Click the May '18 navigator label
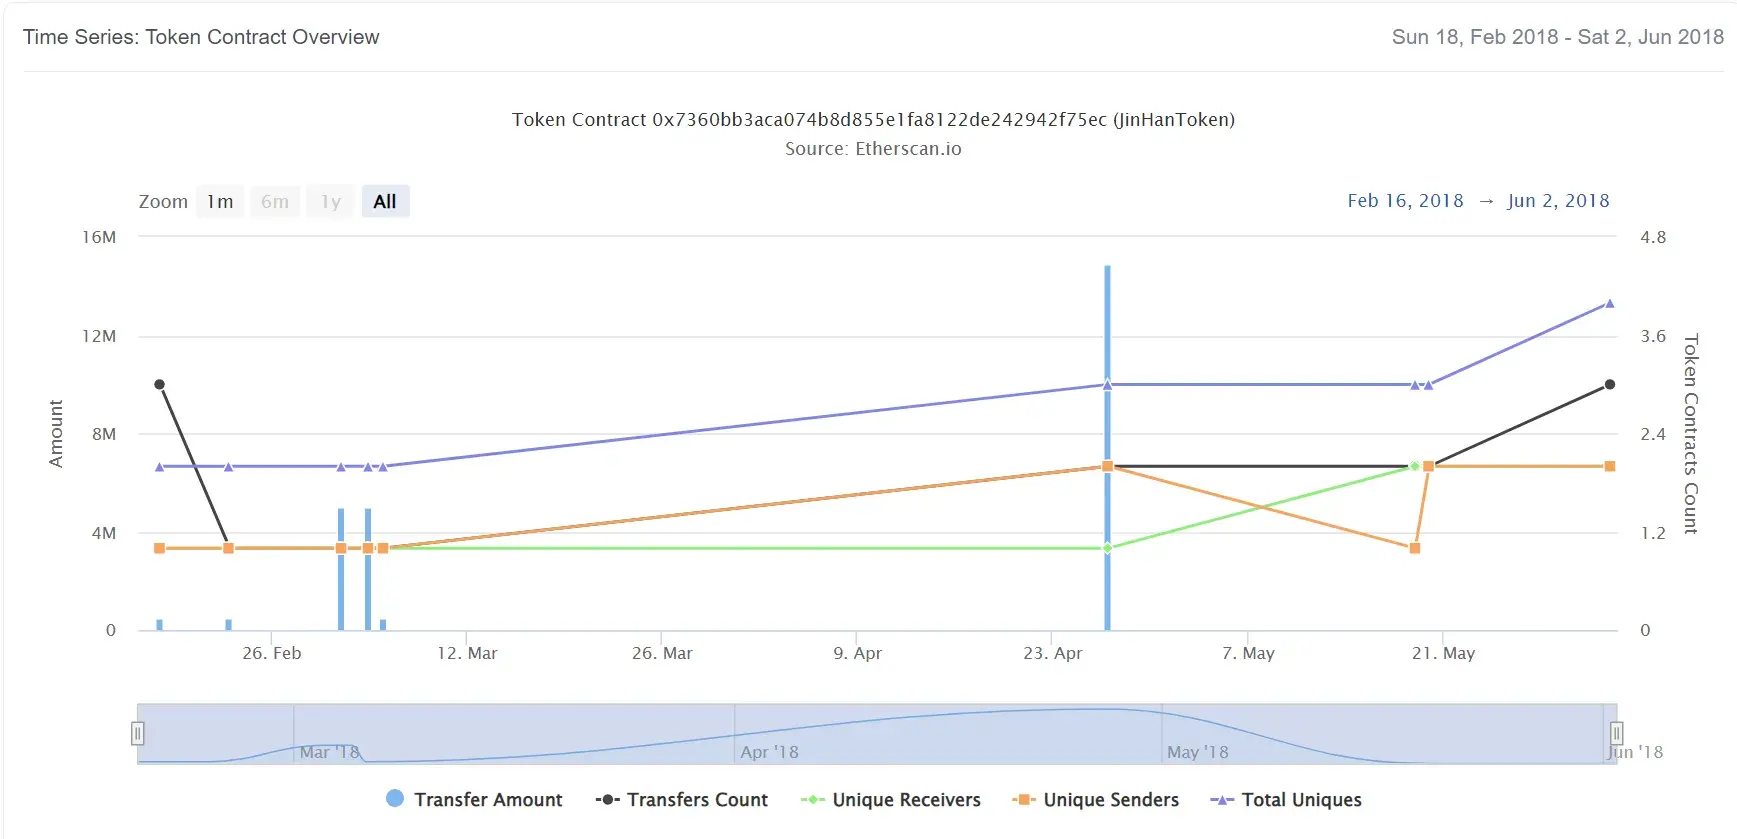Image resolution: width=1737 pixels, height=839 pixels. (x=1198, y=752)
